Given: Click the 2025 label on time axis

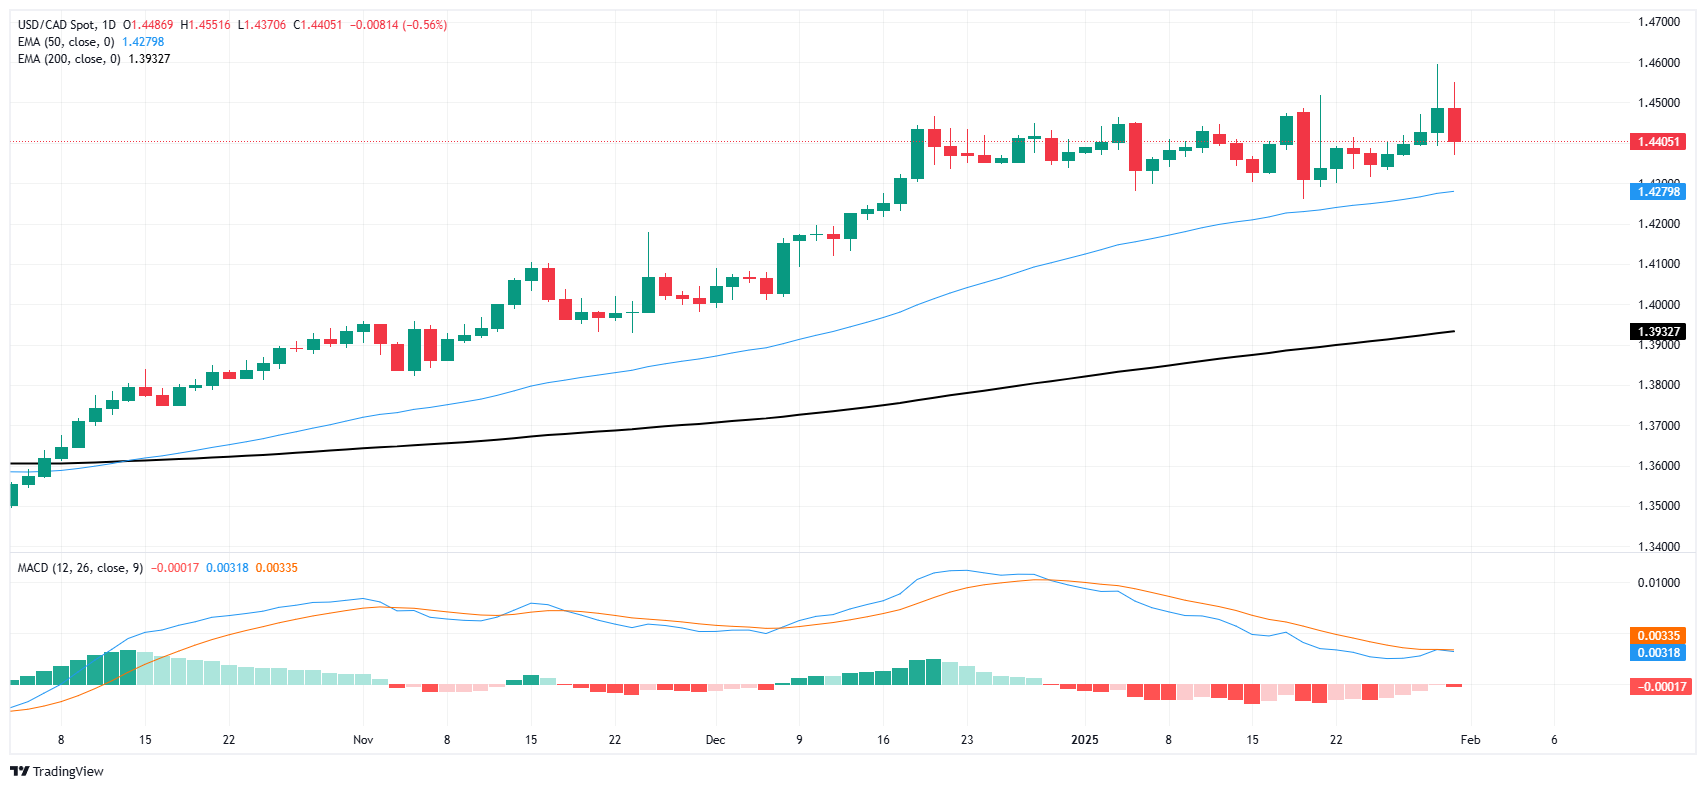Looking at the screenshot, I should (x=1084, y=740).
